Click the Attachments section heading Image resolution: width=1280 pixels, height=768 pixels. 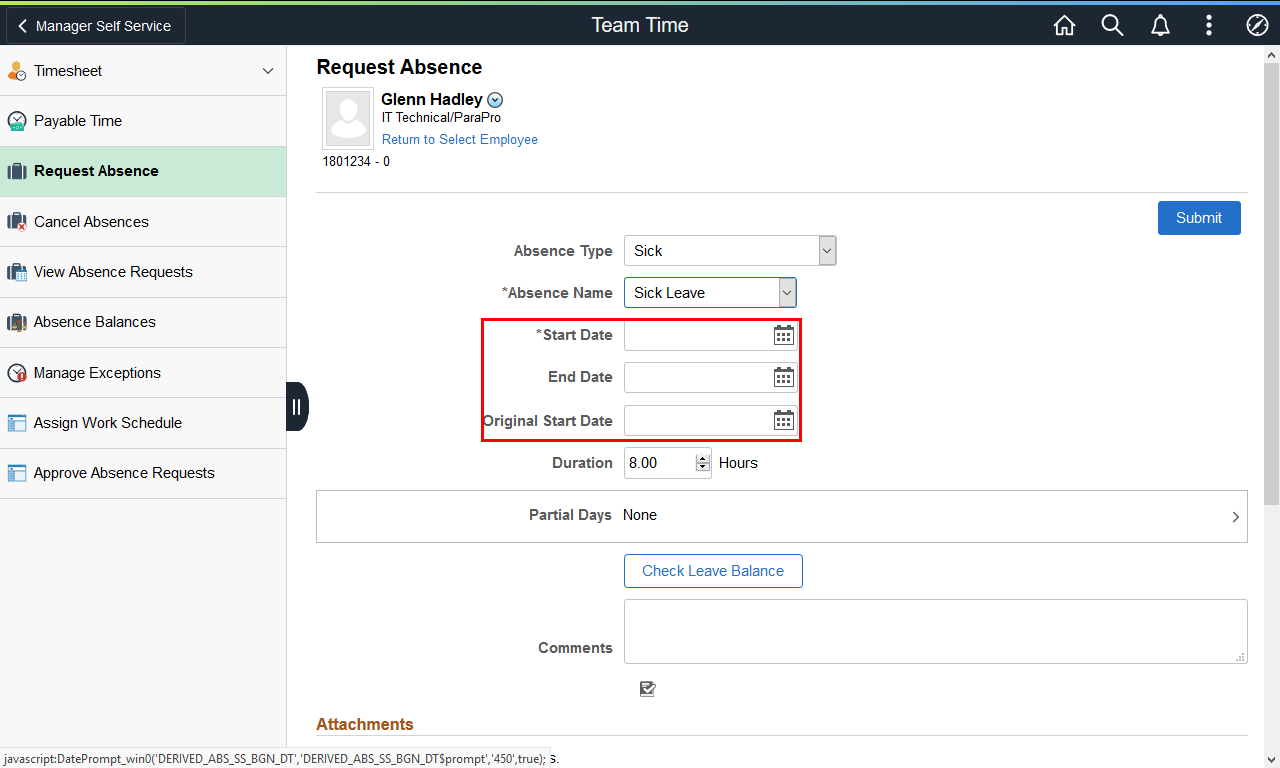365,724
